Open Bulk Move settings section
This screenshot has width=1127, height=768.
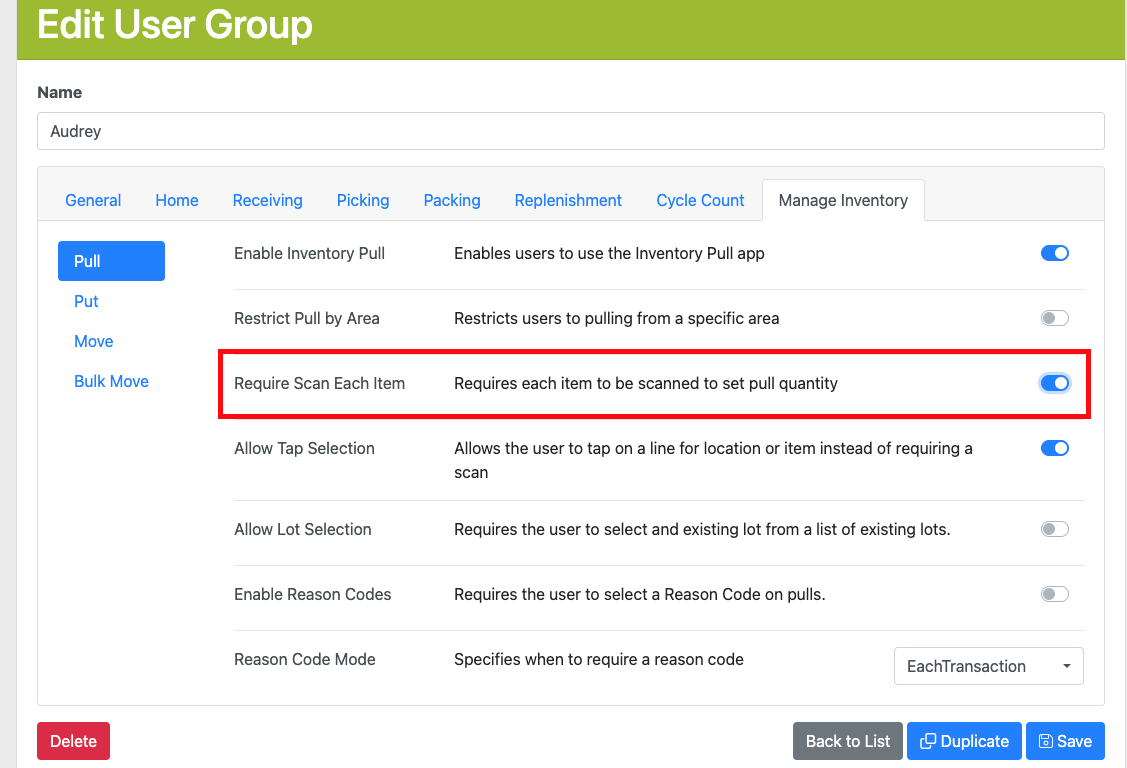(111, 381)
